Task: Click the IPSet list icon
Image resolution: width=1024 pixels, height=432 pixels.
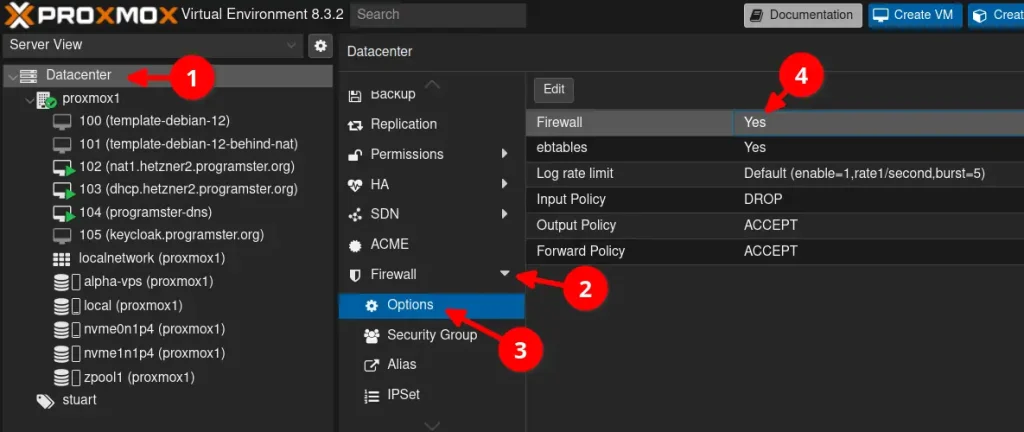Action: (x=371, y=395)
